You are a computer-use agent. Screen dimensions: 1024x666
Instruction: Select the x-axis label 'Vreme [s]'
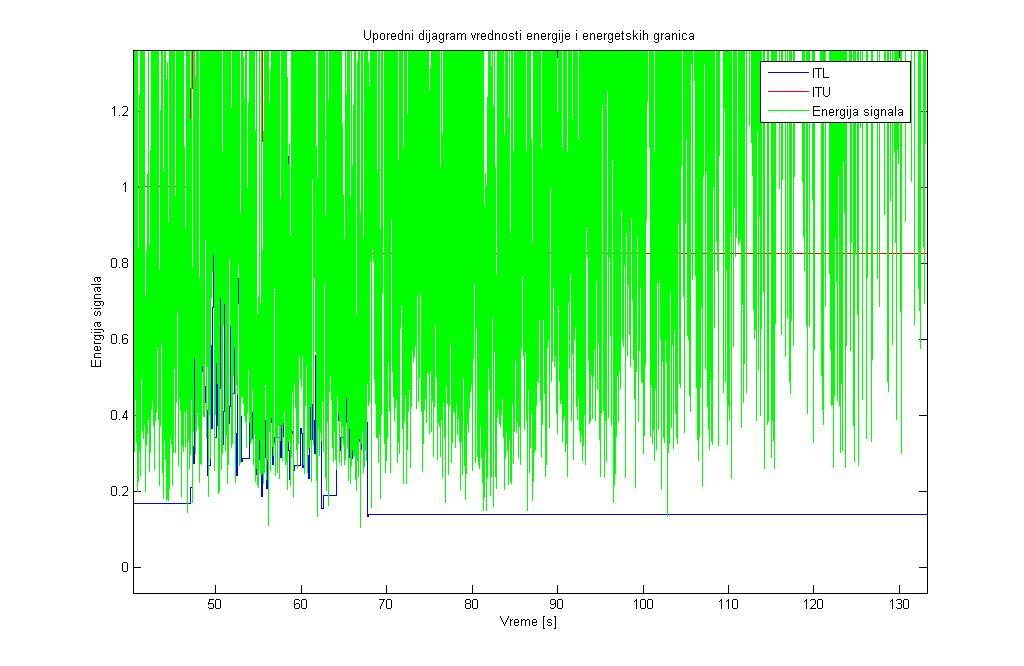tap(528, 621)
